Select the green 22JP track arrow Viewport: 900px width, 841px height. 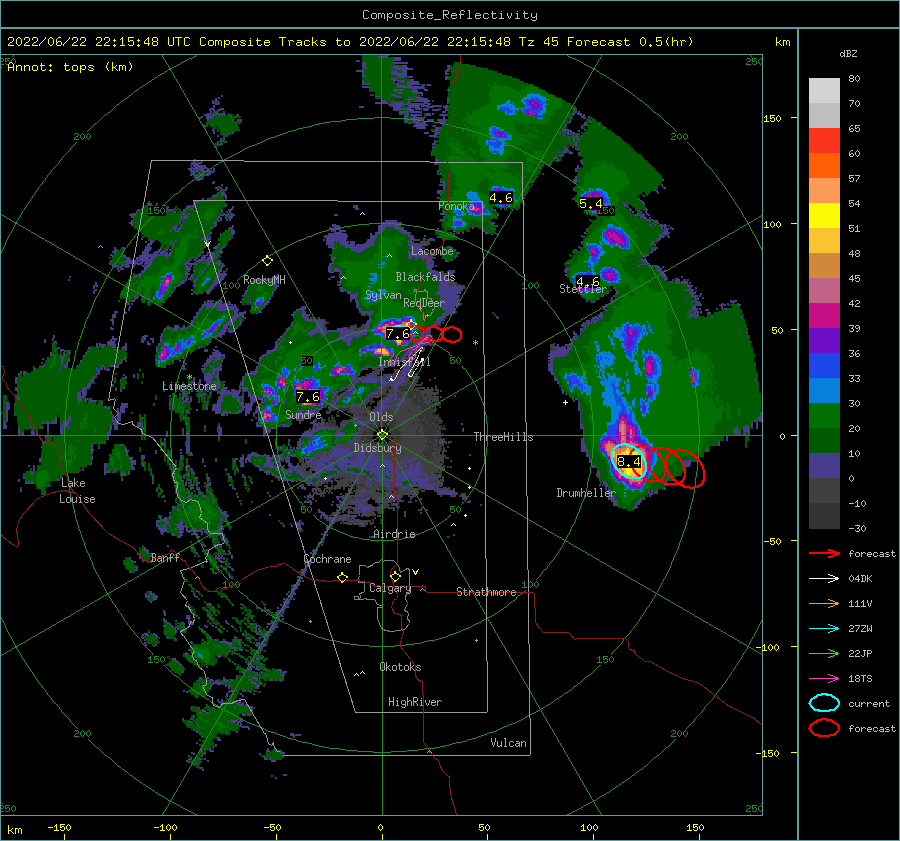[x=824, y=653]
